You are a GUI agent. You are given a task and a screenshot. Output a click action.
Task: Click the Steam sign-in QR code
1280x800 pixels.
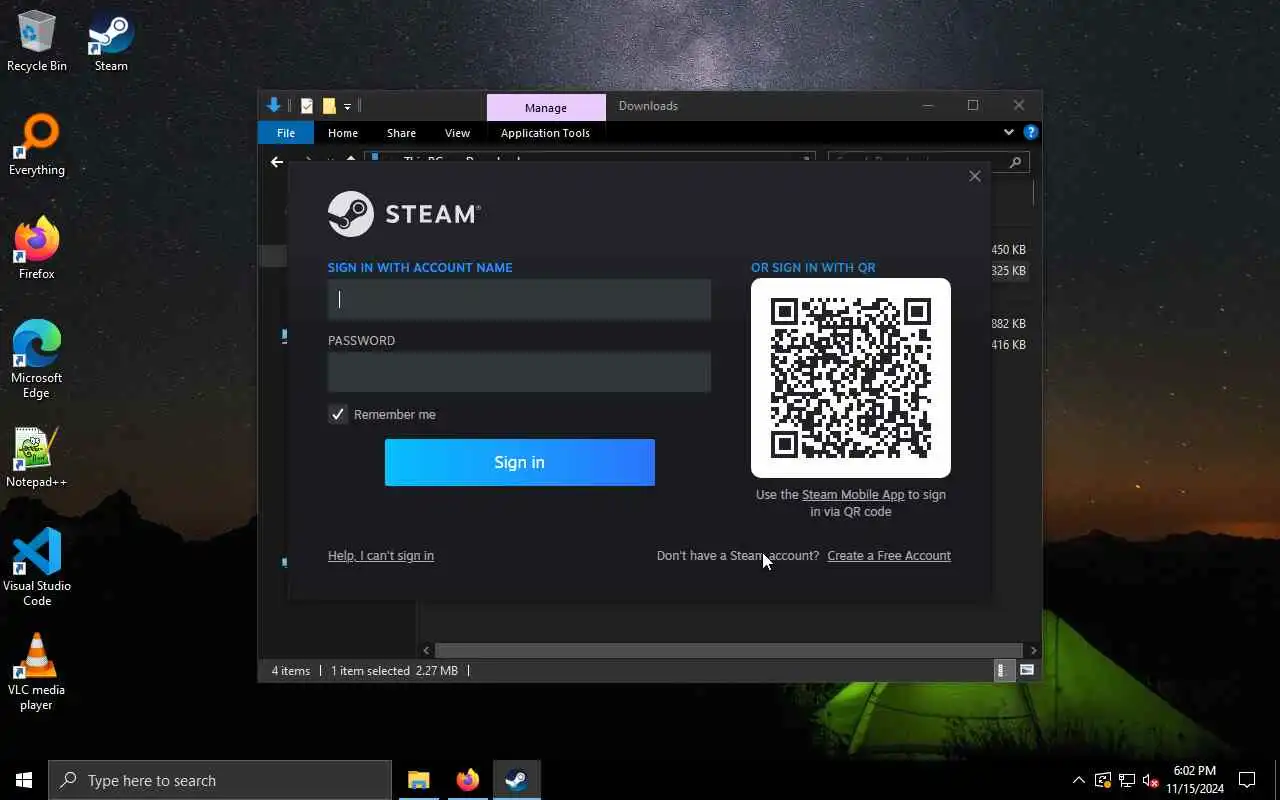point(851,378)
